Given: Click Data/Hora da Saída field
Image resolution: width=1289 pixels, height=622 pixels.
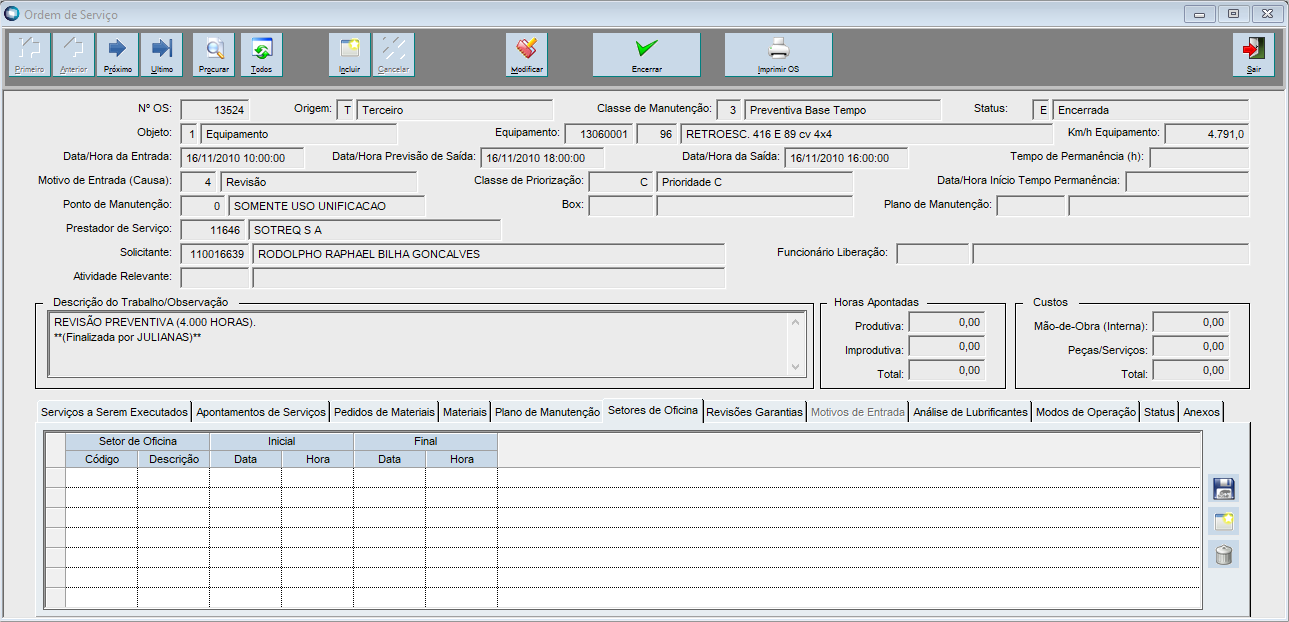Looking at the screenshot, I should pyautogui.click(x=846, y=158).
